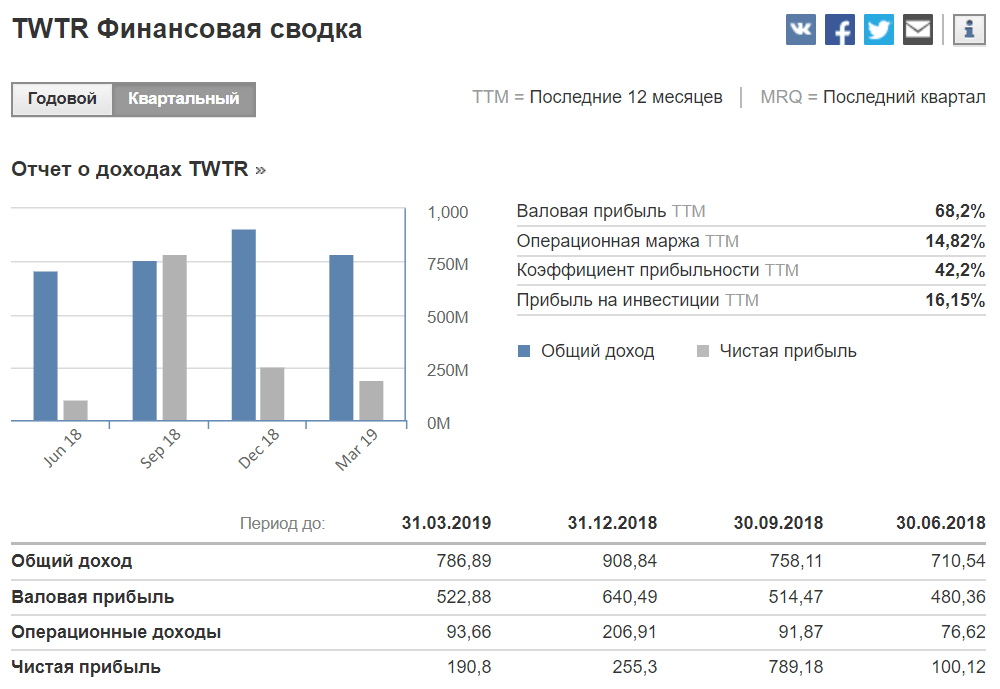The height and width of the screenshot is (689, 1000).
Task: Click the Jun 18 blue revenue bar
Action: 45,345
